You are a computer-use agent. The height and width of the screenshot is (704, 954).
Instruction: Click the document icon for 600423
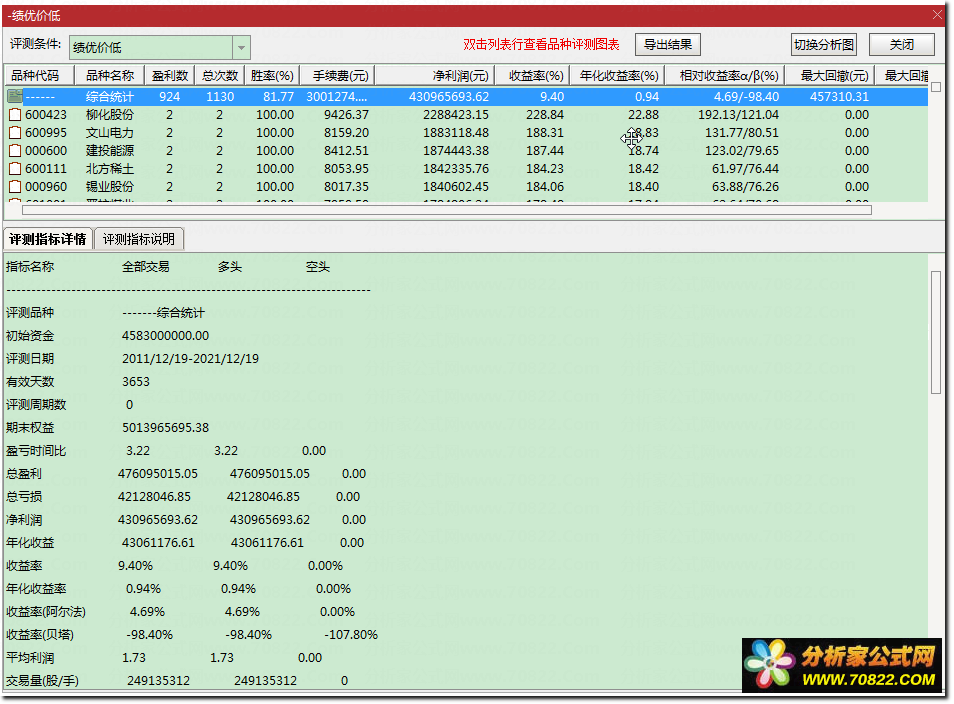point(15,114)
